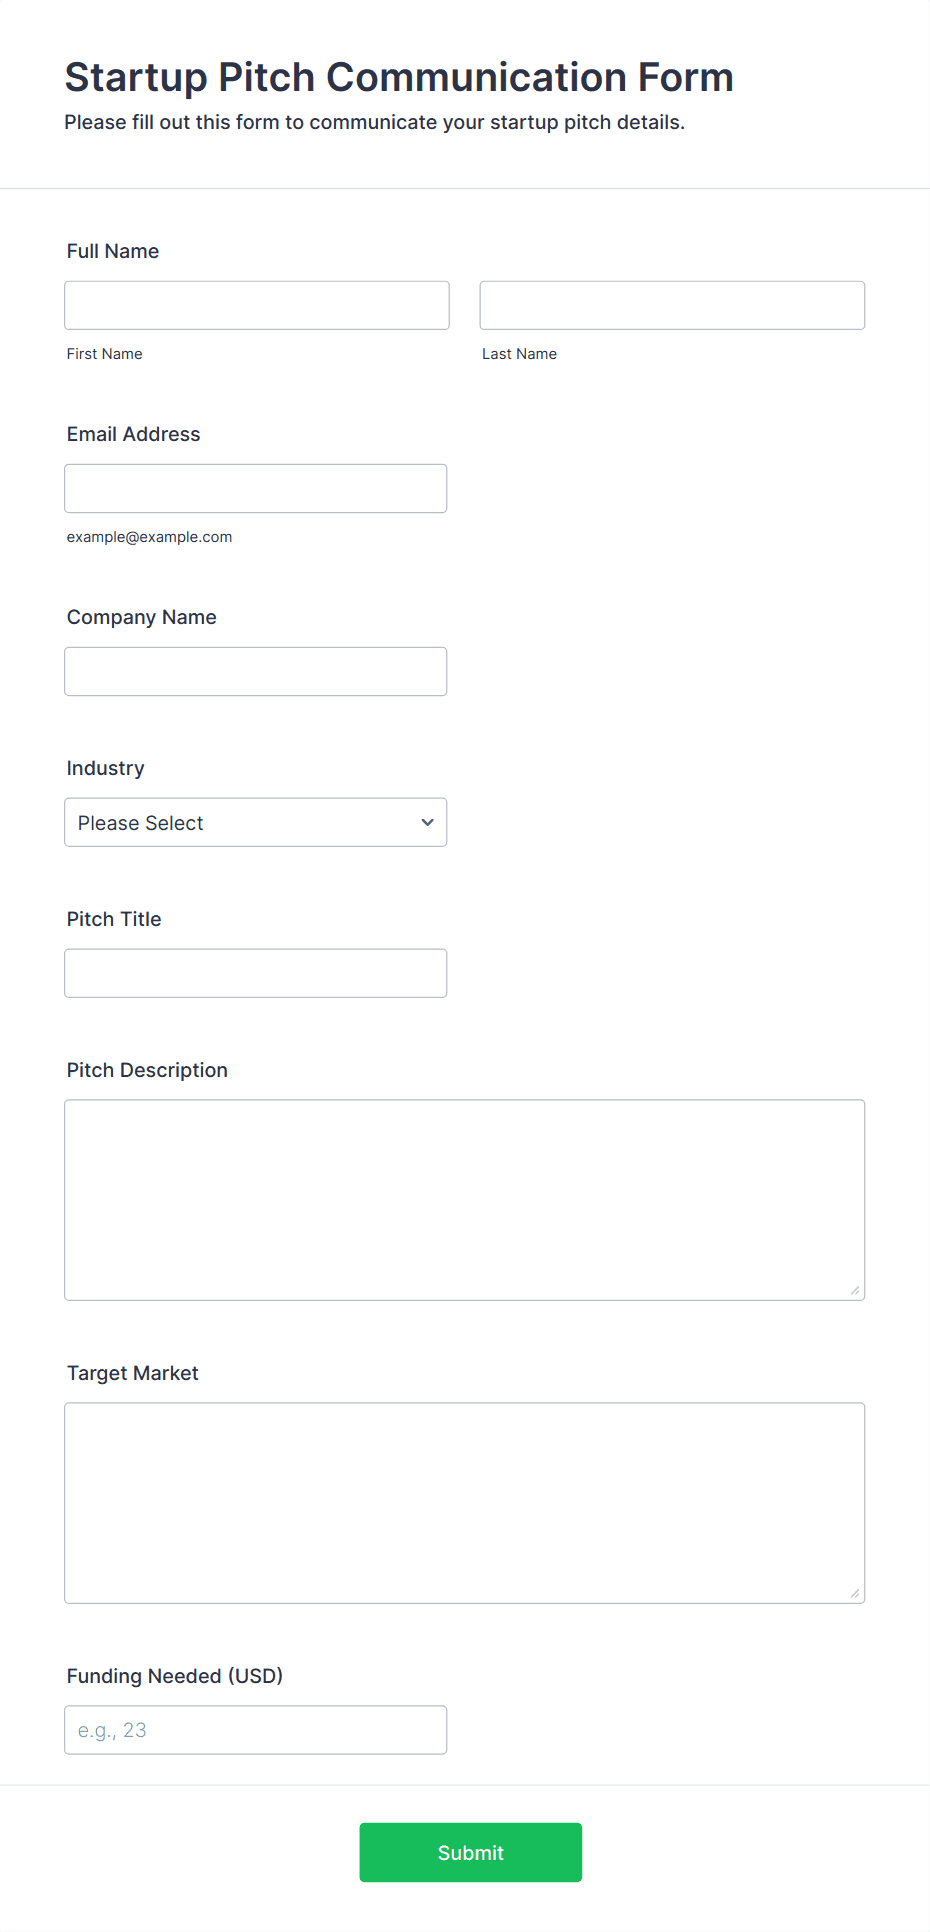Submit the form with the green button

pos(471,1852)
